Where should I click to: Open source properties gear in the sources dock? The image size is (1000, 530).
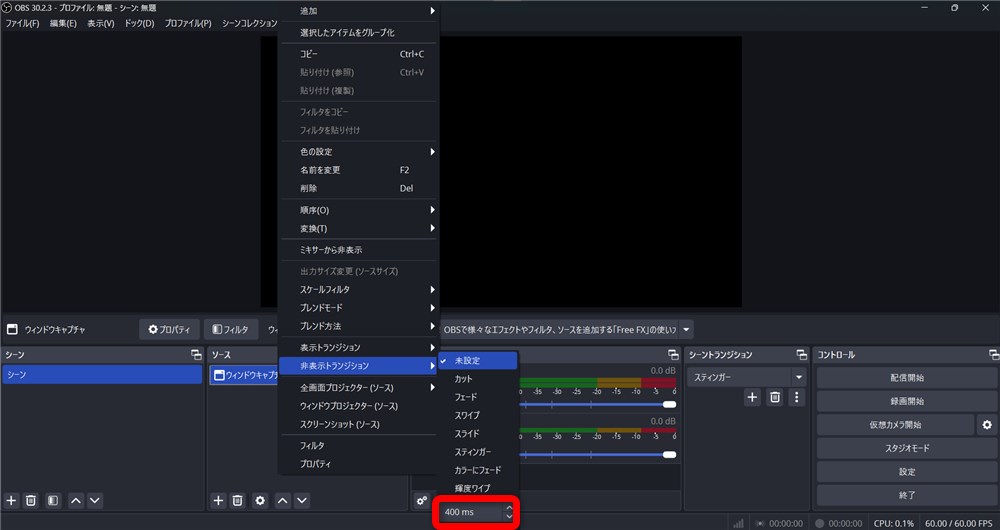point(260,501)
